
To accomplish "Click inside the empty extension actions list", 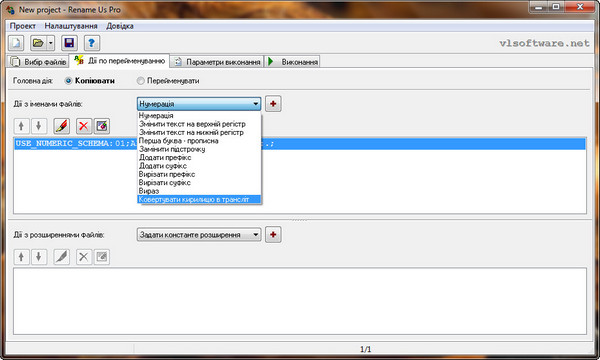I will point(300,301).
